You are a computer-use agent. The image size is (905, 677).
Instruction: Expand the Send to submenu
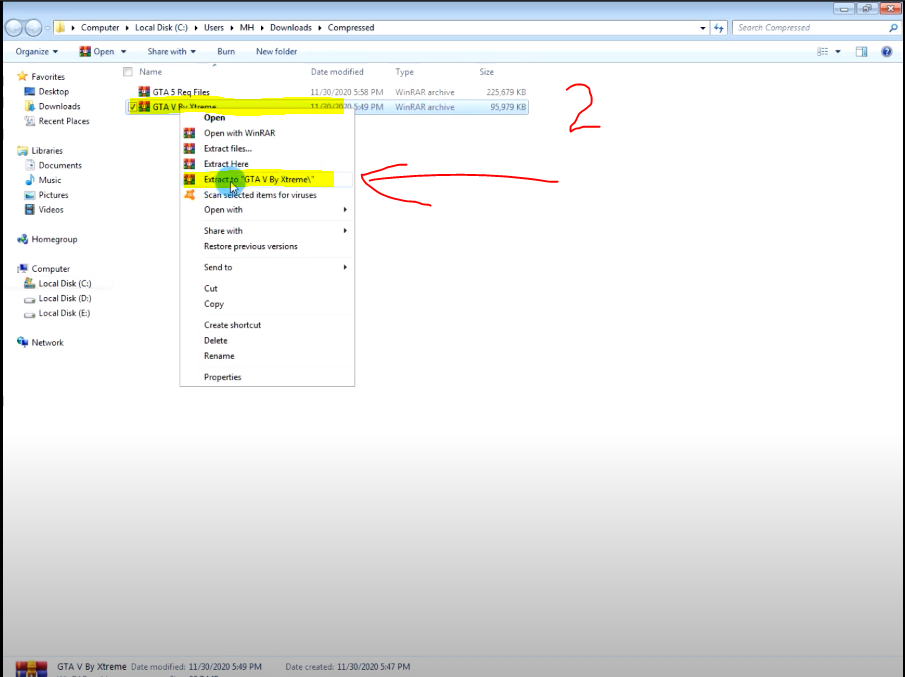(x=267, y=267)
